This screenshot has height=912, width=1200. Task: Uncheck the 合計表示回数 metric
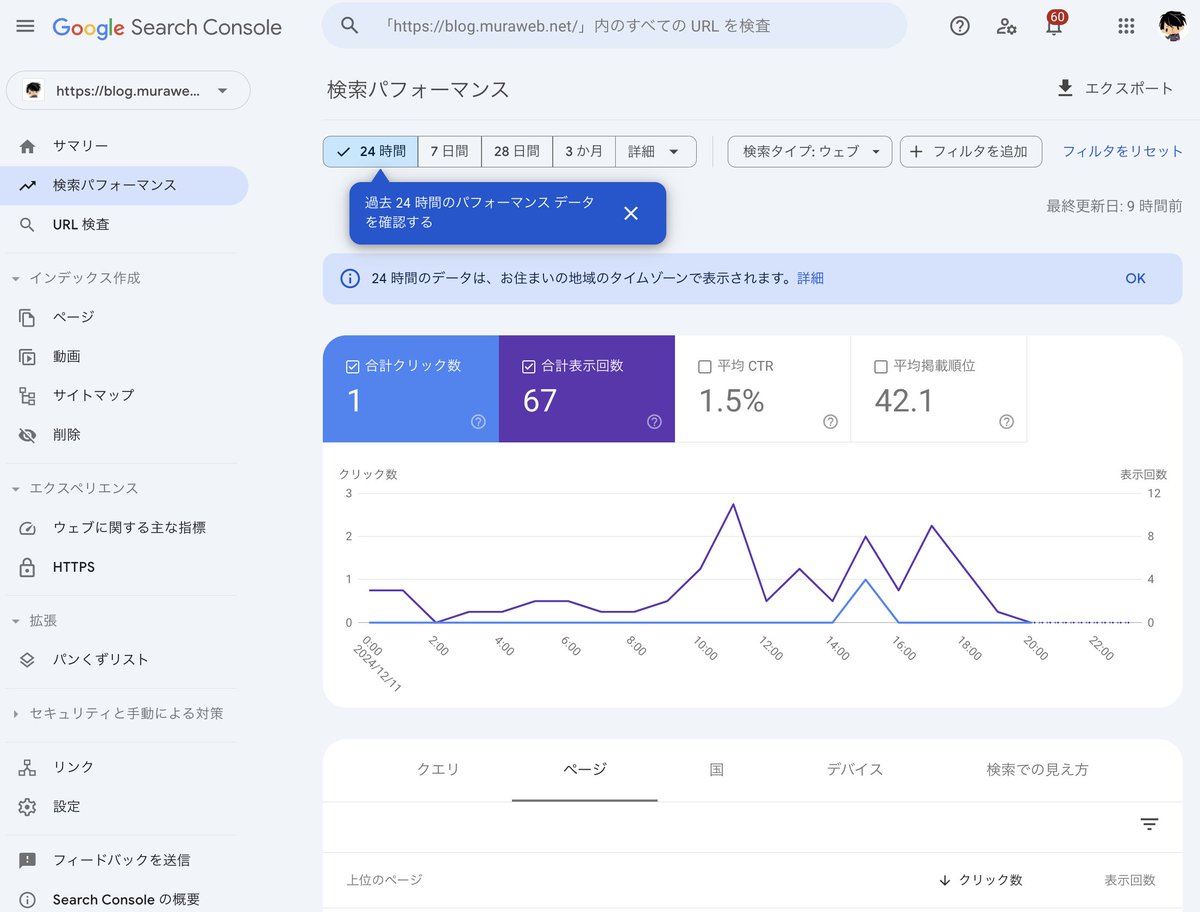tap(528, 366)
